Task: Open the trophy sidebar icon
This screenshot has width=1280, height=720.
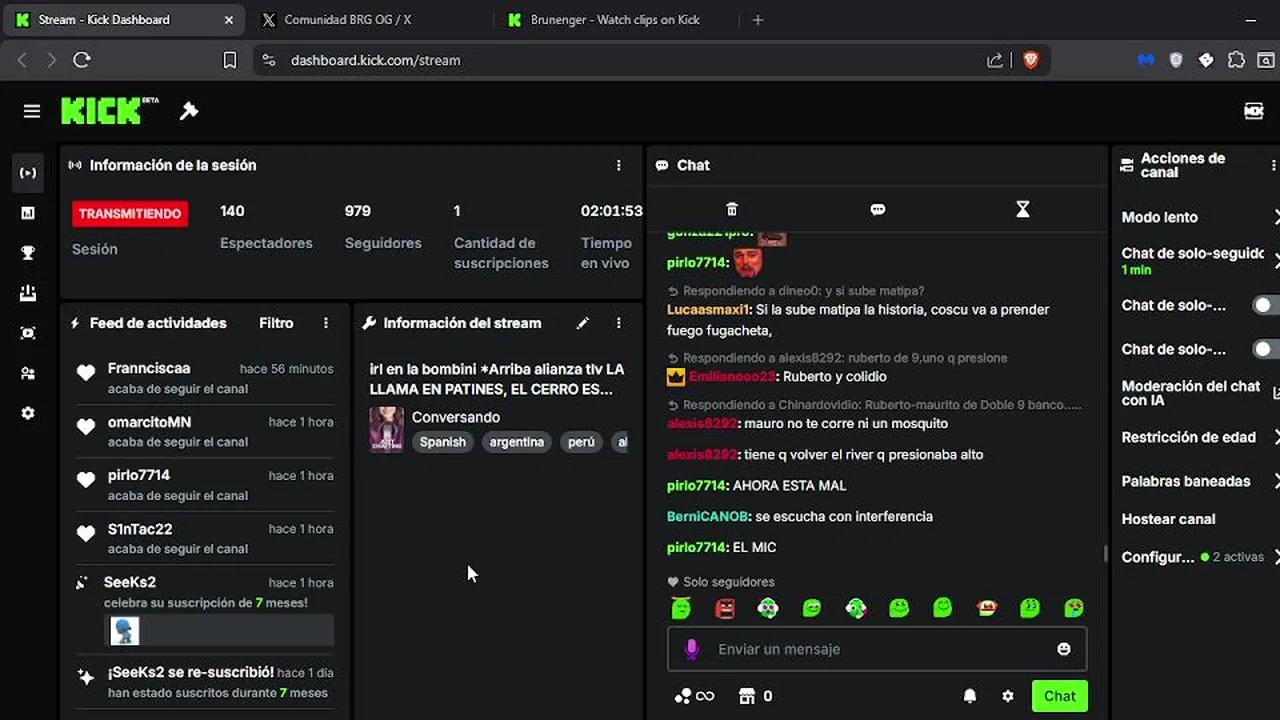Action: coord(28,253)
